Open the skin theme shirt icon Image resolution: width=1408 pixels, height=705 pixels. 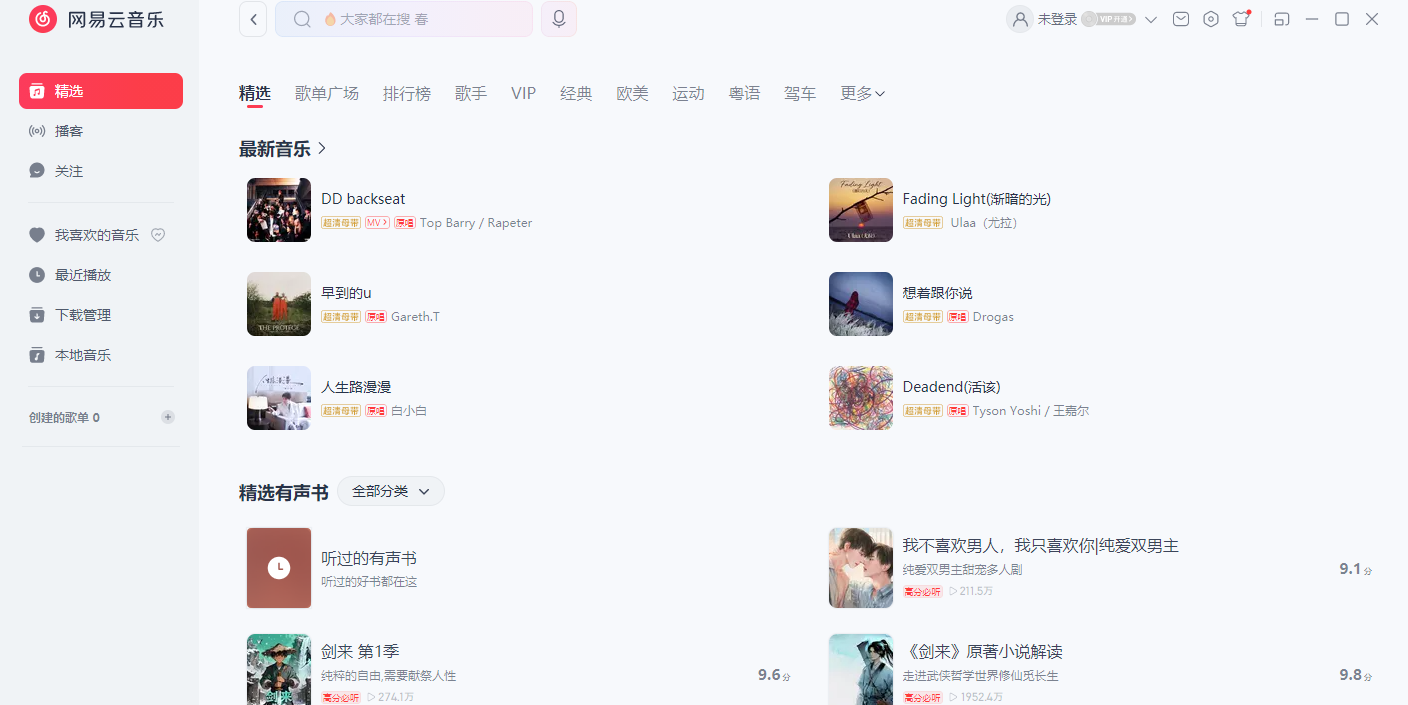click(x=1241, y=19)
